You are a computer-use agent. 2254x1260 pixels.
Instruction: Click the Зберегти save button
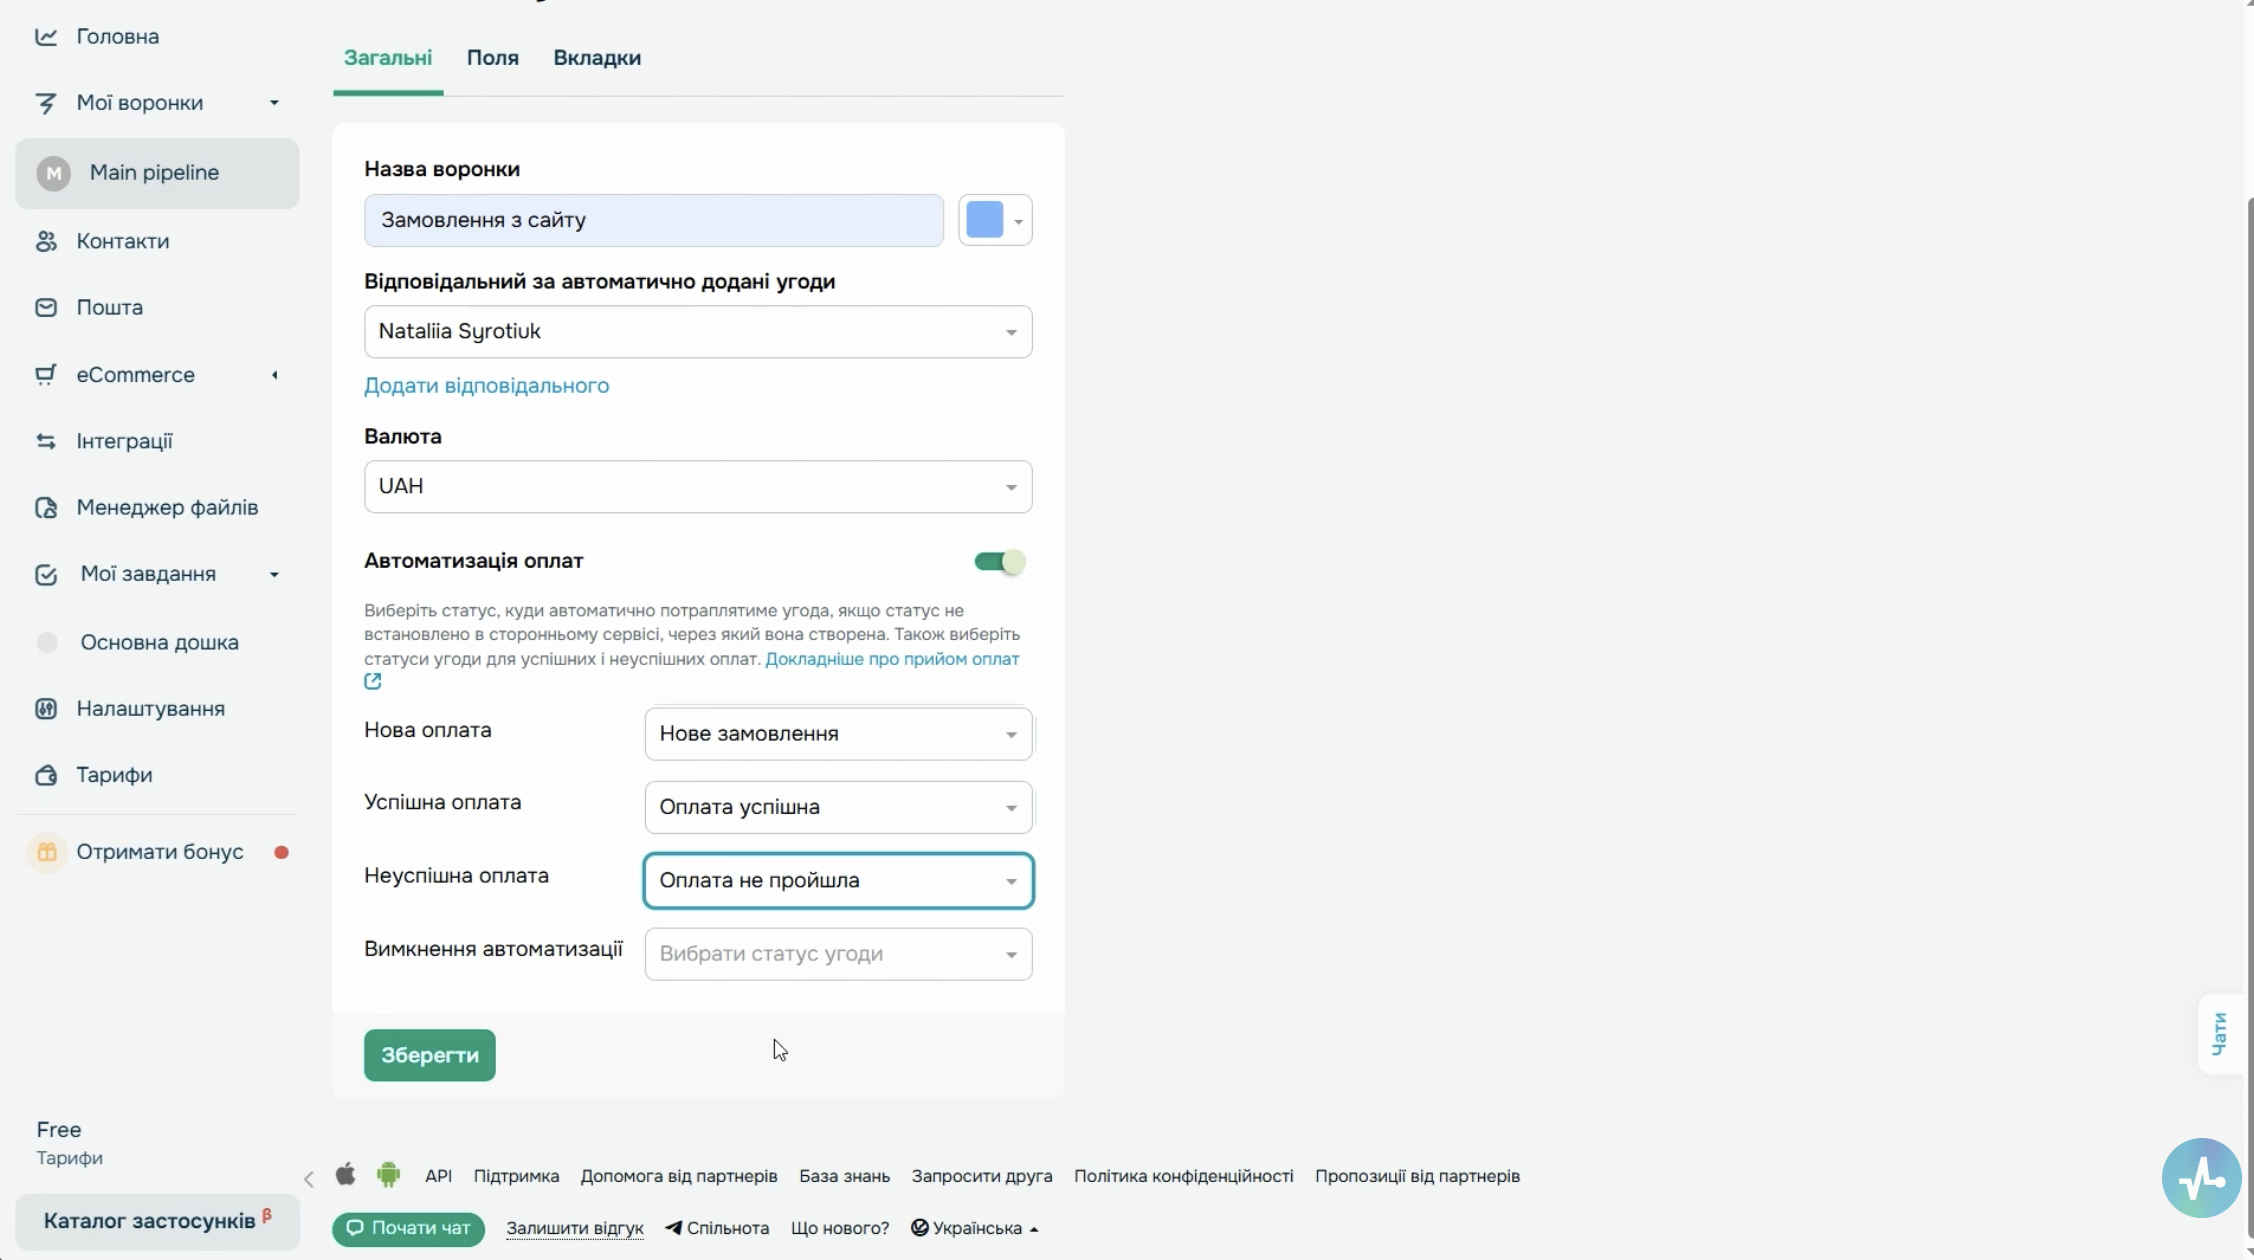[430, 1055]
